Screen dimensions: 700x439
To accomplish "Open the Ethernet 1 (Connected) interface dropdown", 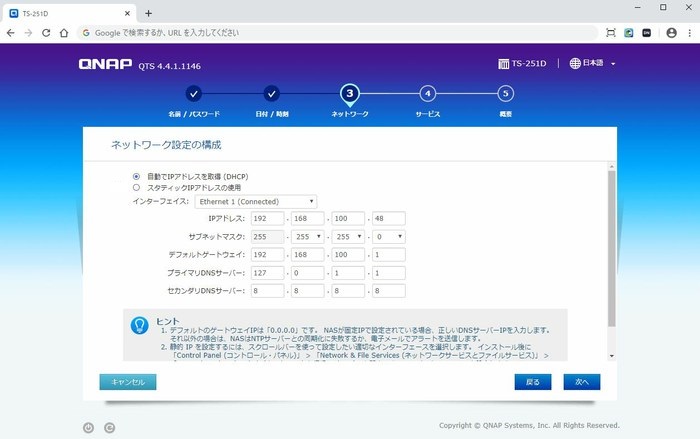I will point(256,201).
